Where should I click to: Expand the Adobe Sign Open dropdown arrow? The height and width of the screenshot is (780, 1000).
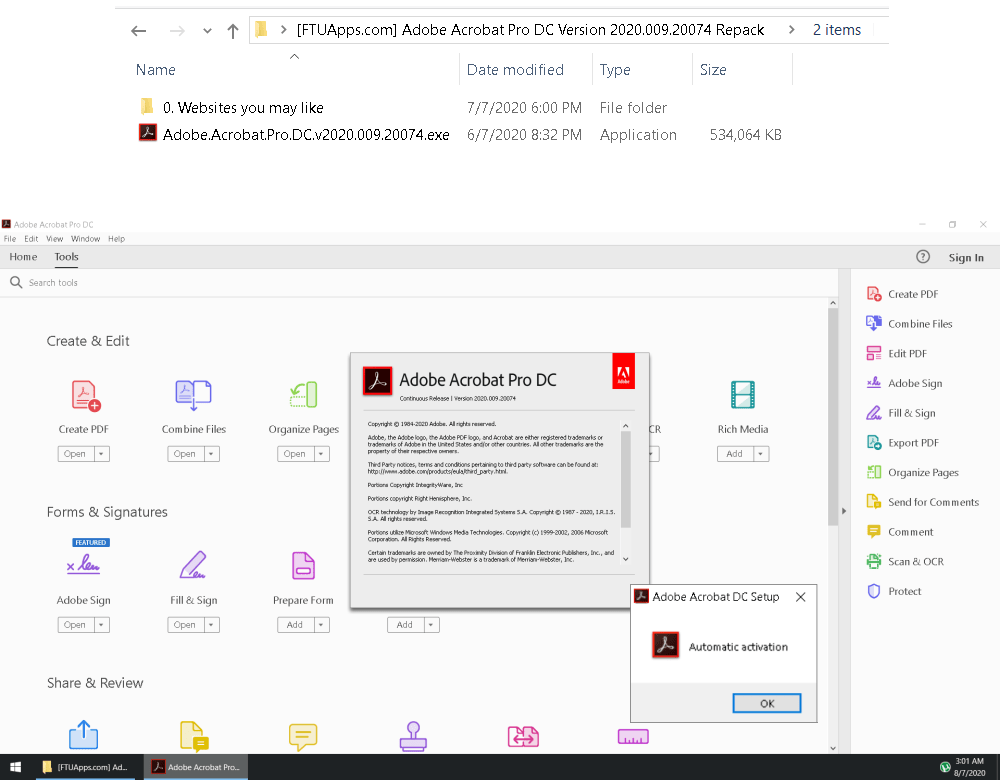coord(101,625)
